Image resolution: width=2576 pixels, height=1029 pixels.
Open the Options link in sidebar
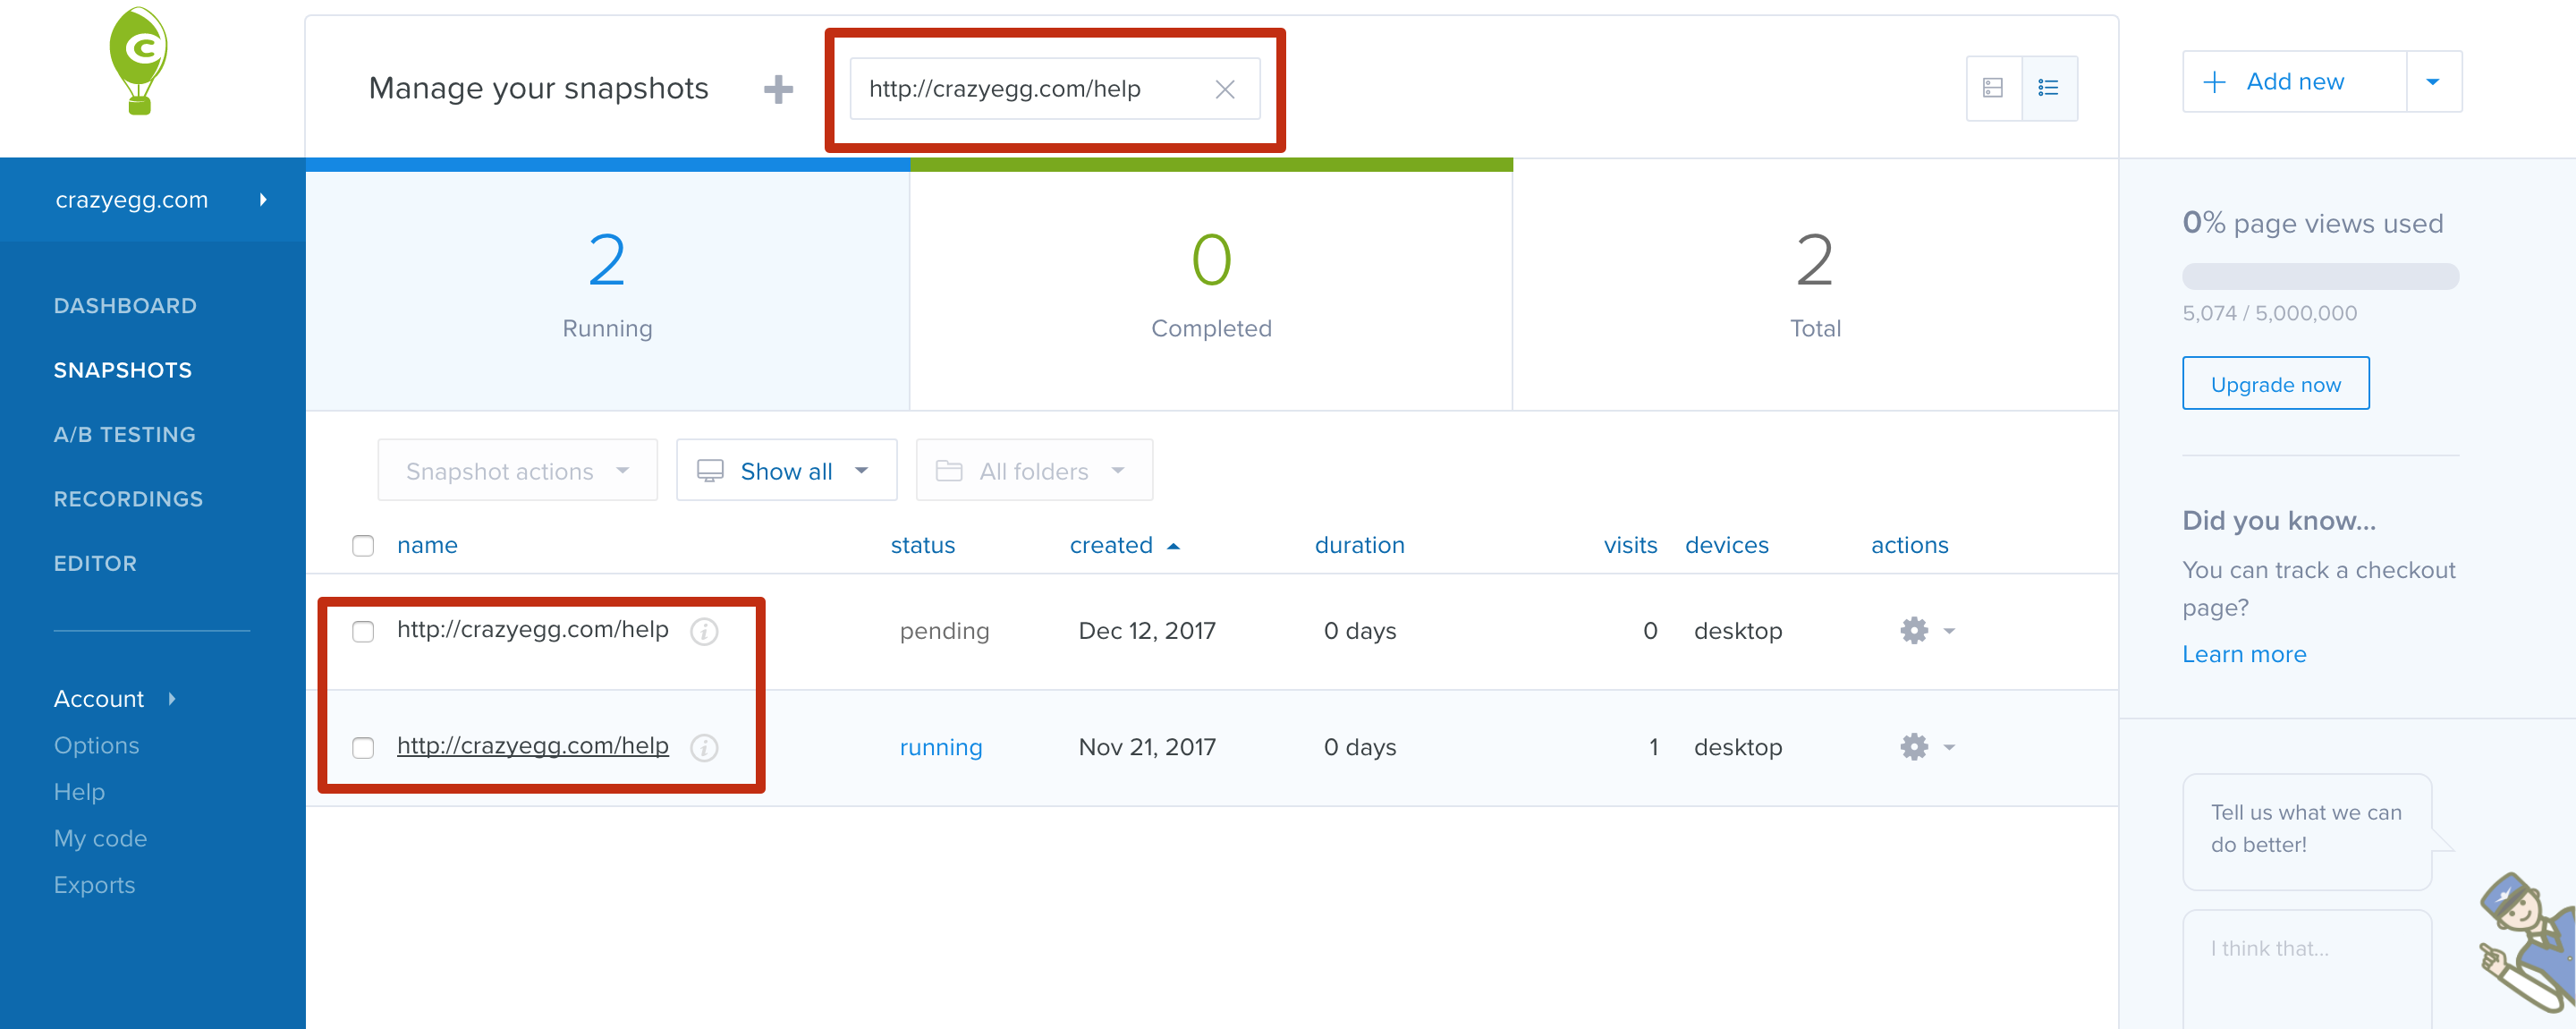tap(96, 746)
